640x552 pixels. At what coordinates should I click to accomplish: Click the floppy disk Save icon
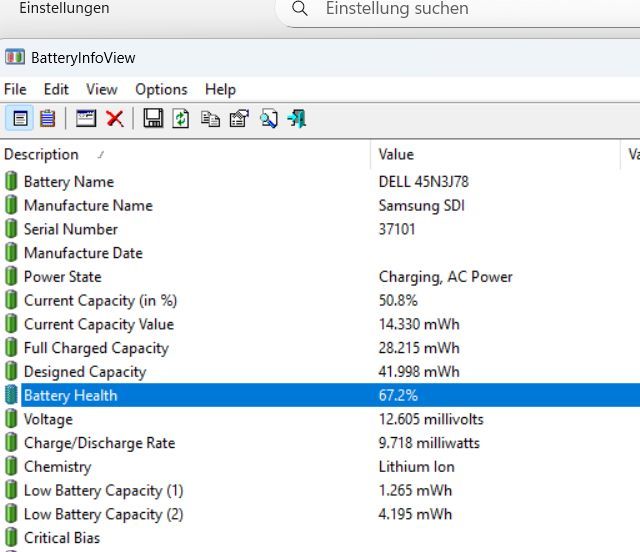pos(153,119)
